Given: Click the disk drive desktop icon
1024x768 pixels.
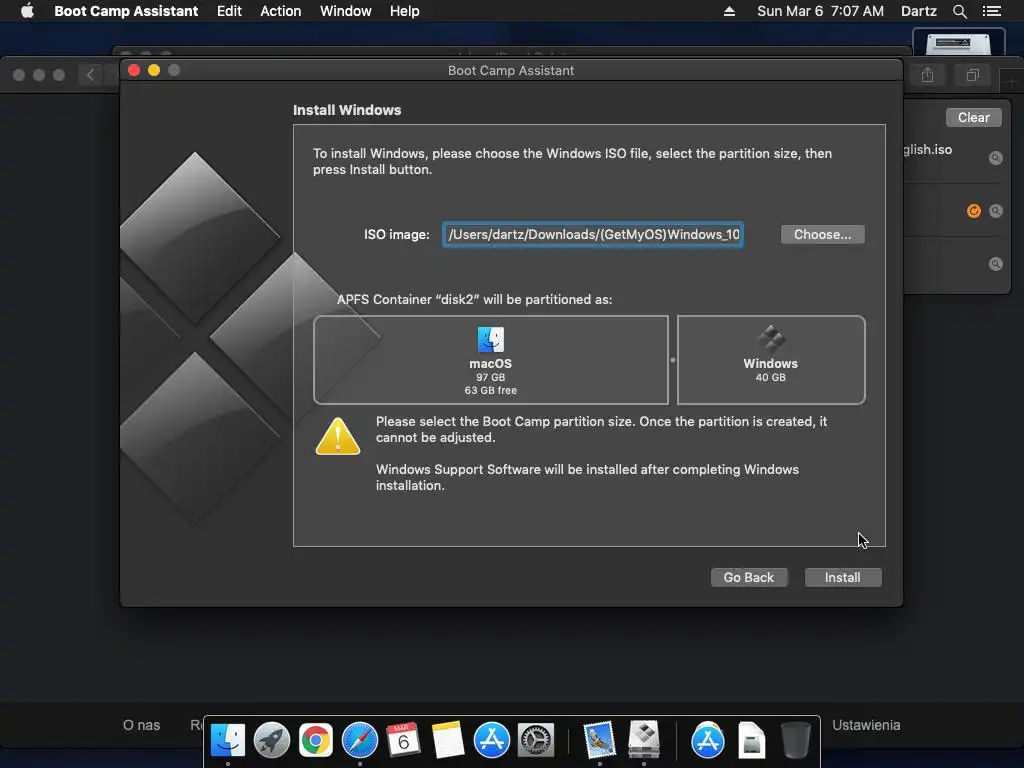Looking at the screenshot, I should (x=958, y=42).
